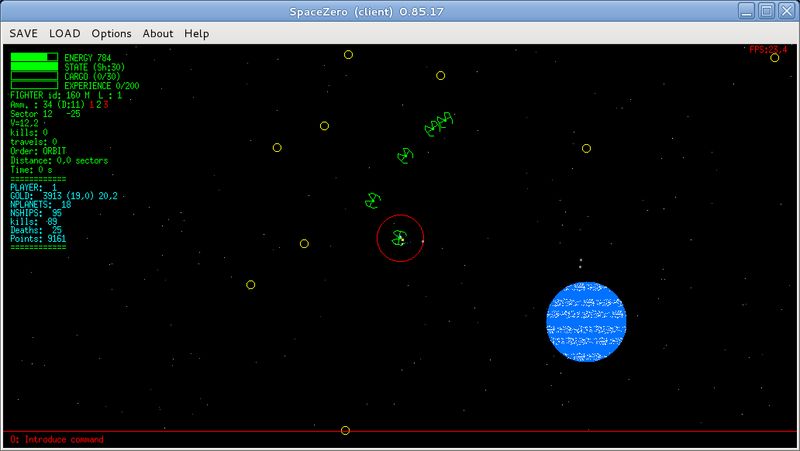Click the 'CARGO (0/30)' readout
Image resolution: width=800 pixels, height=451 pixels.
pos(92,77)
